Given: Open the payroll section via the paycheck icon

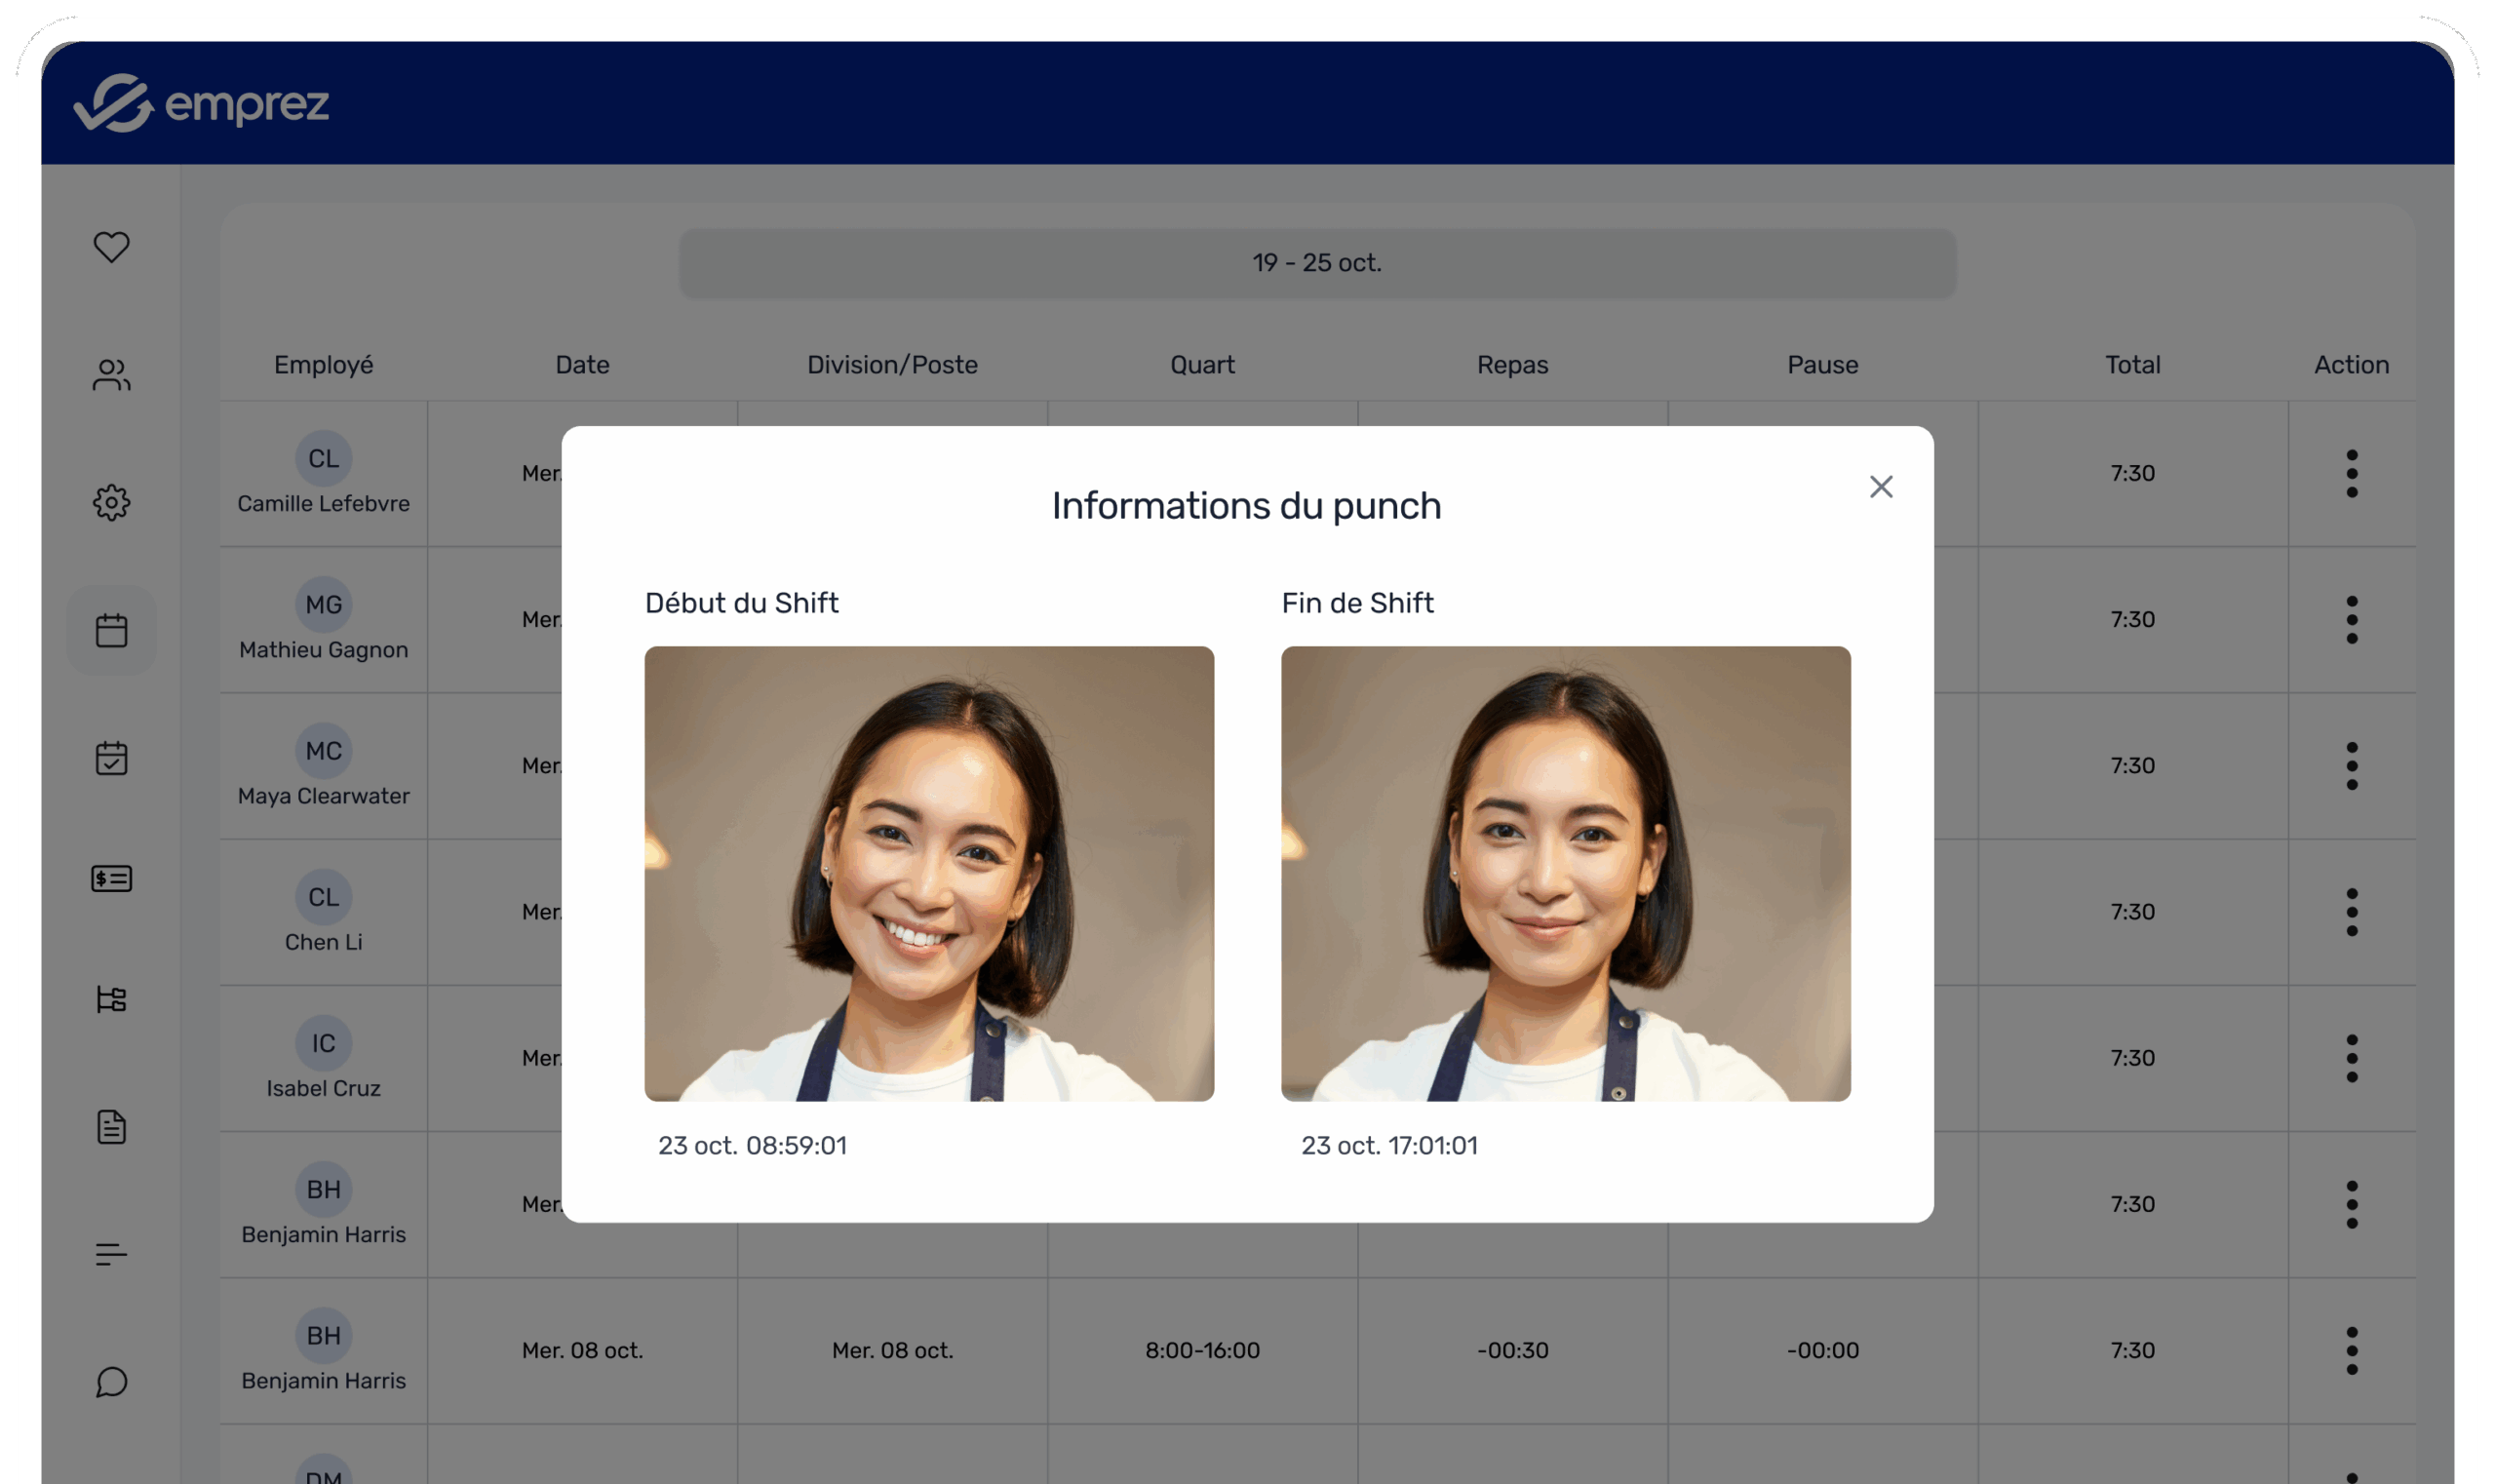Looking at the screenshot, I should [x=111, y=879].
